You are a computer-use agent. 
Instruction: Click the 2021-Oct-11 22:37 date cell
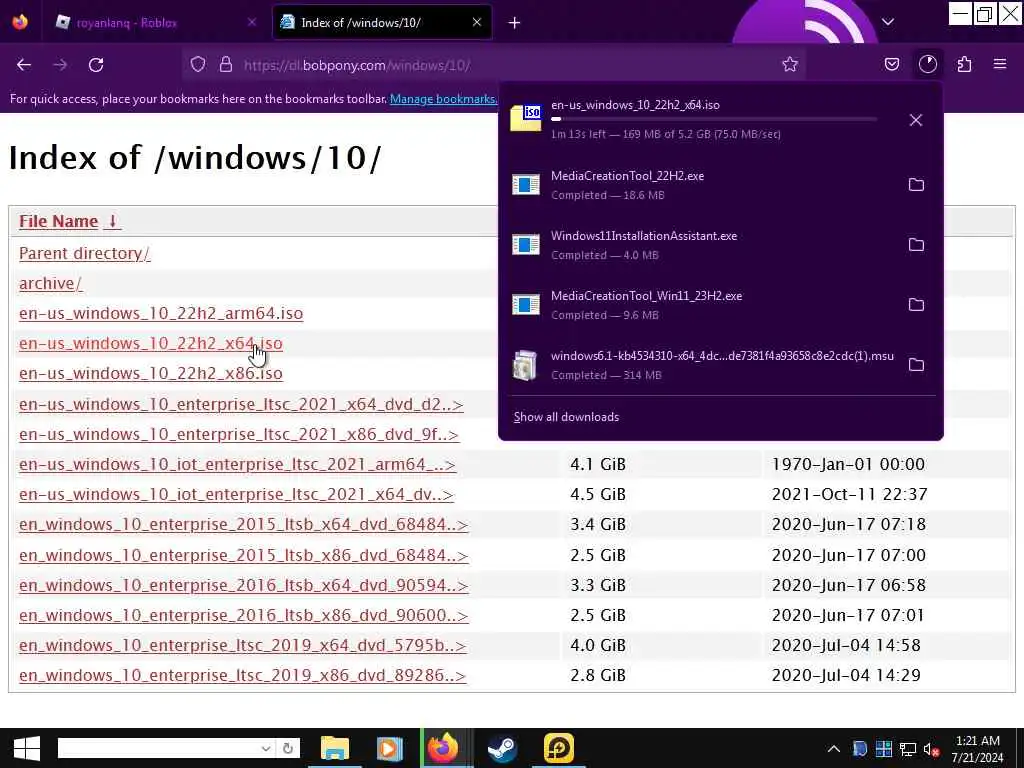tap(849, 494)
